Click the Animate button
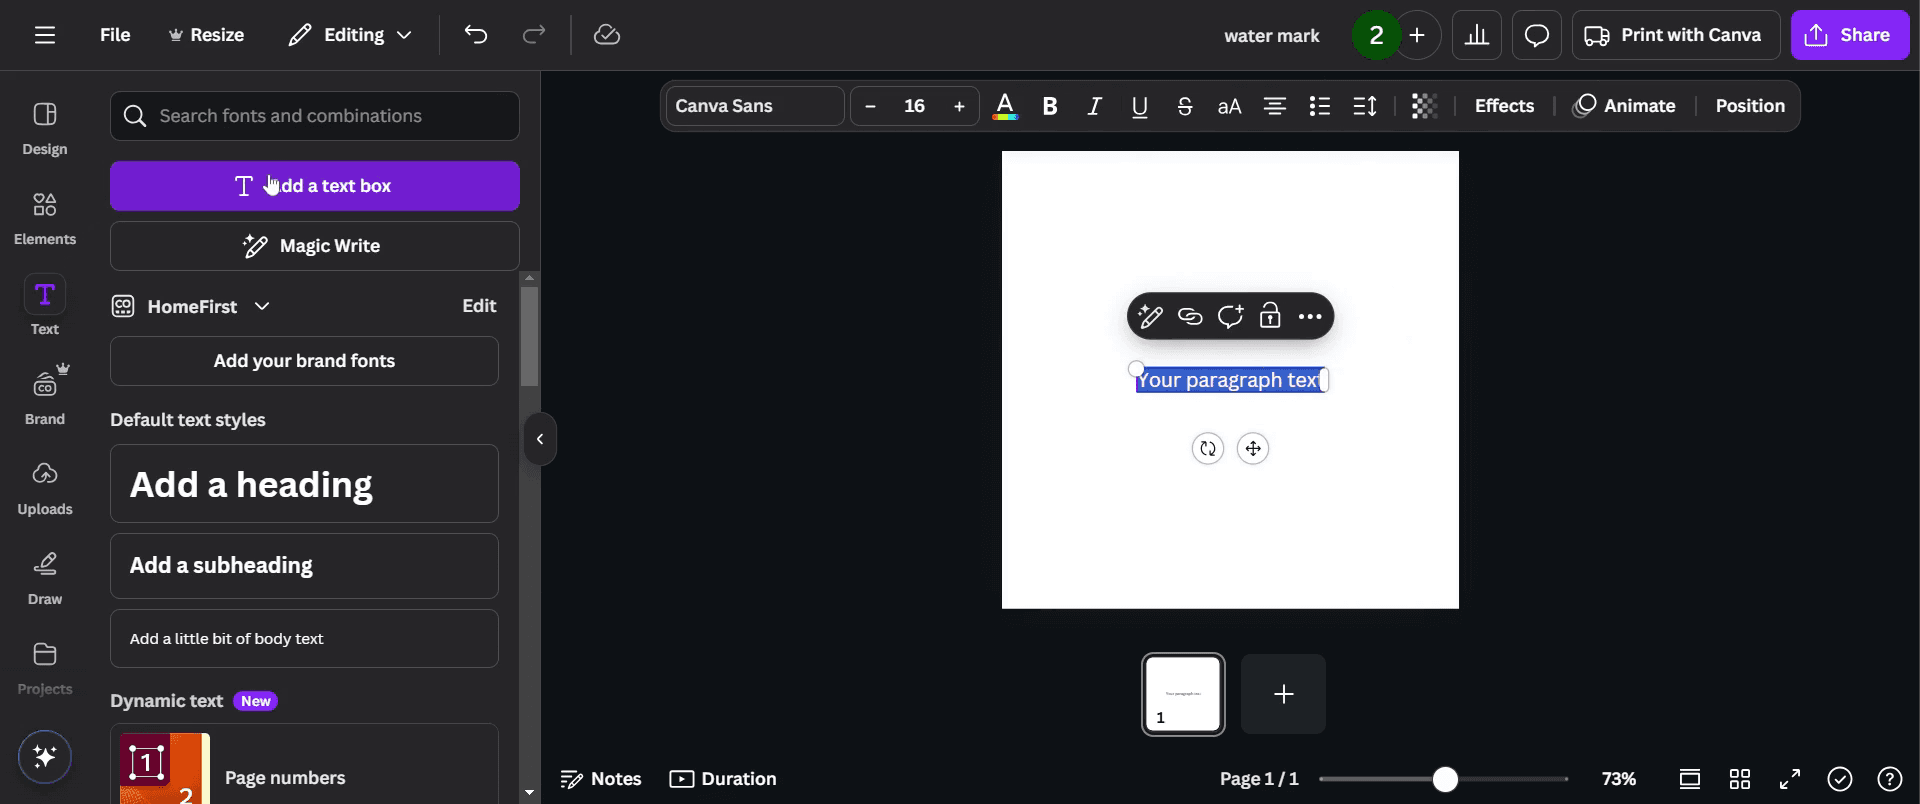 (1624, 106)
